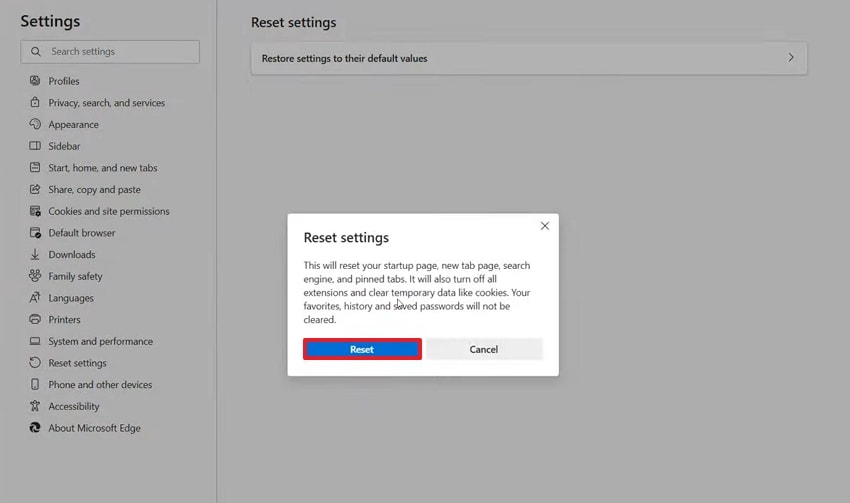Go to Accessibility settings
The image size is (850, 503).
[x=74, y=407]
